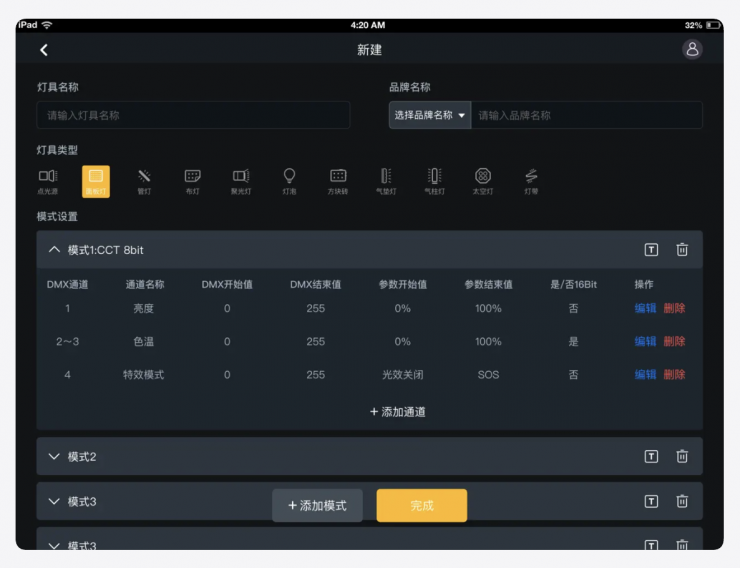This screenshot has height=568, width=740.
Task: Choose the 管灯 tube light icon
Action: click(x=144, y=180)
